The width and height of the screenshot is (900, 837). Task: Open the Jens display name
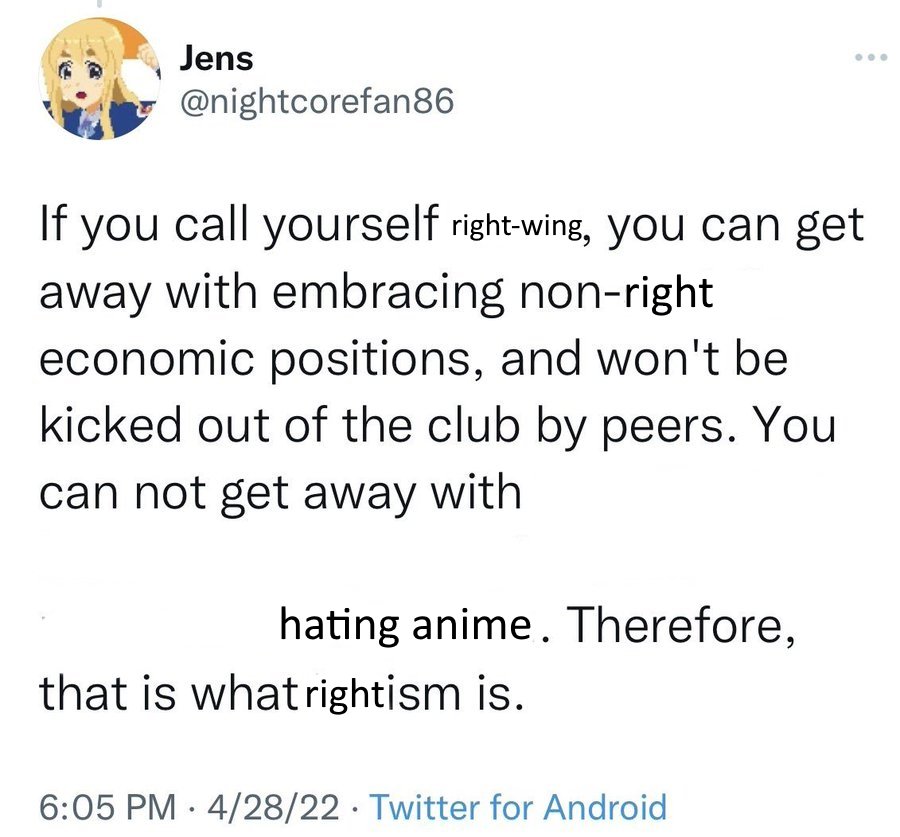coord(216,59)
